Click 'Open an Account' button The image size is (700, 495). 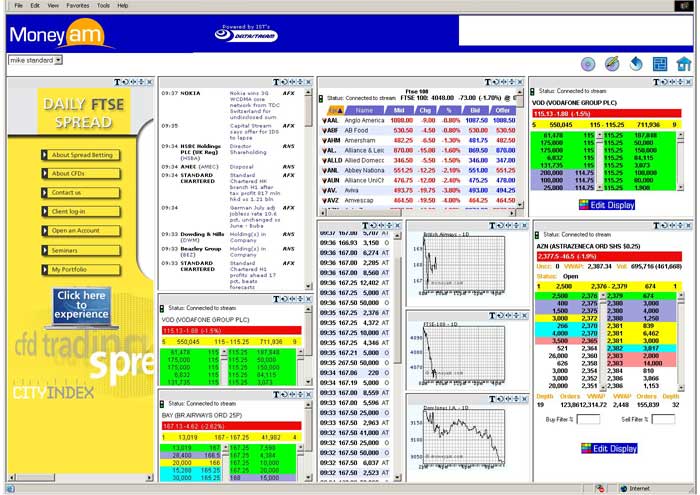point(81,230)
